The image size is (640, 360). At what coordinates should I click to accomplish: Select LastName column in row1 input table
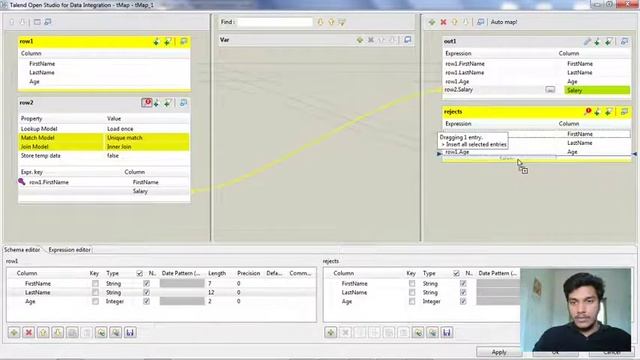click(x=42, y=73)
